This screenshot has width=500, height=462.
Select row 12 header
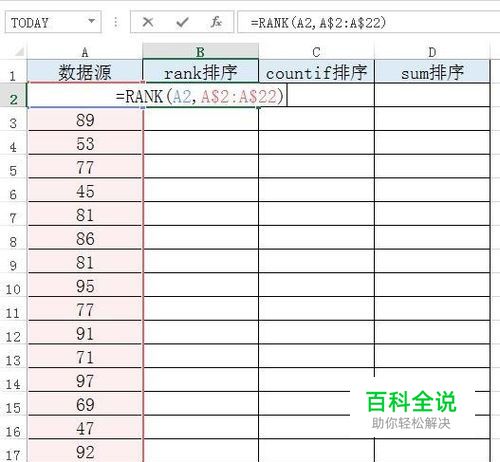(x=13, y=333)
